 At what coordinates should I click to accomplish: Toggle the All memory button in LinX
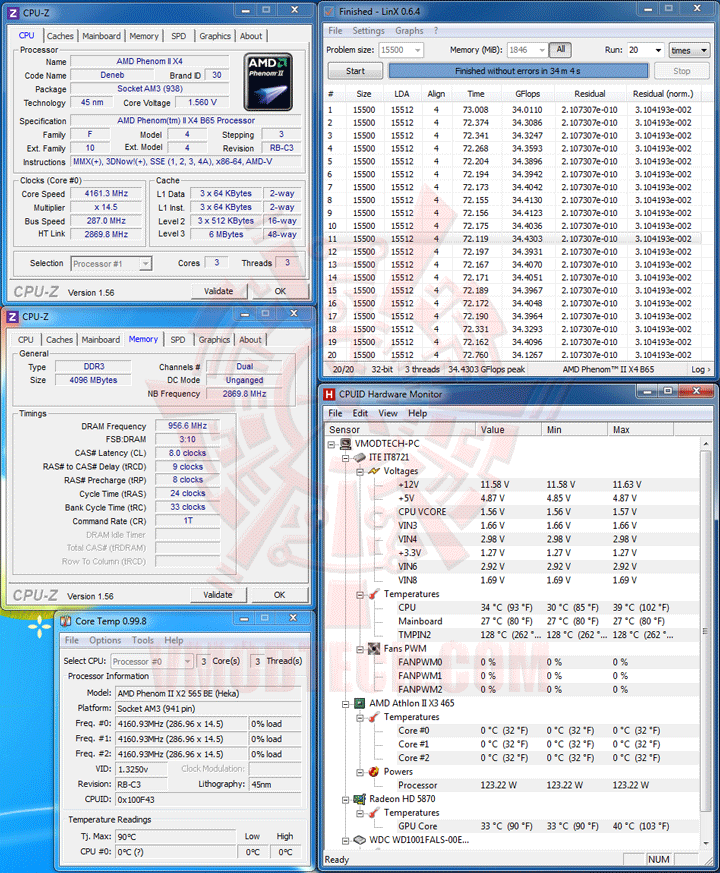[x=561, y=50]
